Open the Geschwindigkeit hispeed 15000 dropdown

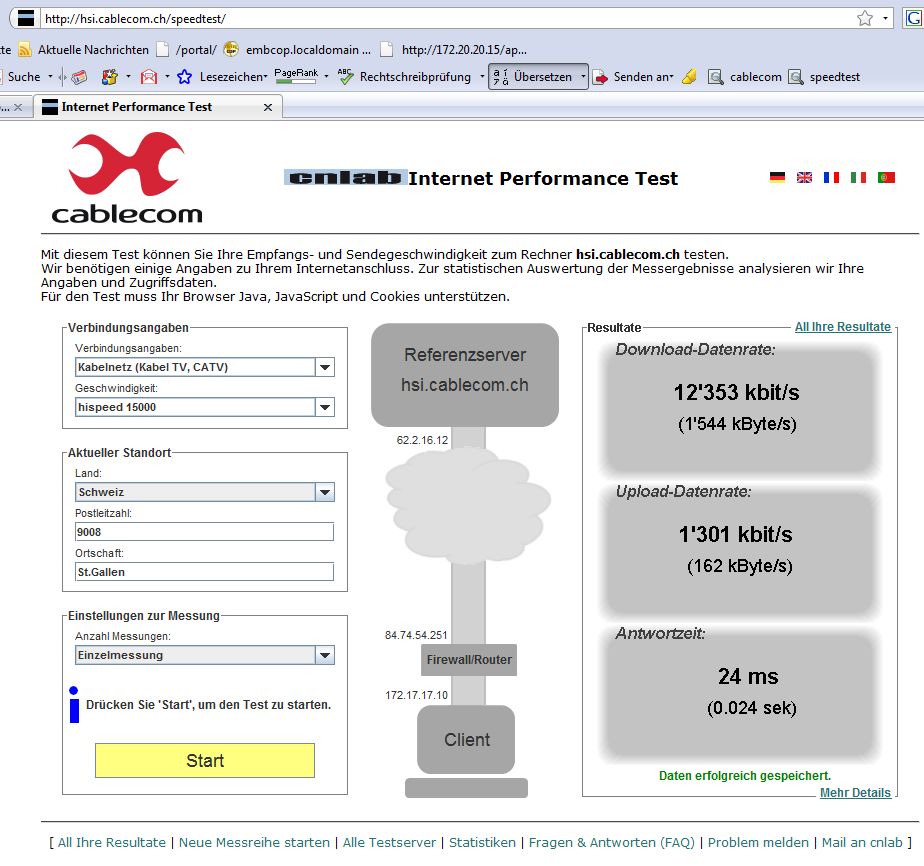[x=324, y=407]
